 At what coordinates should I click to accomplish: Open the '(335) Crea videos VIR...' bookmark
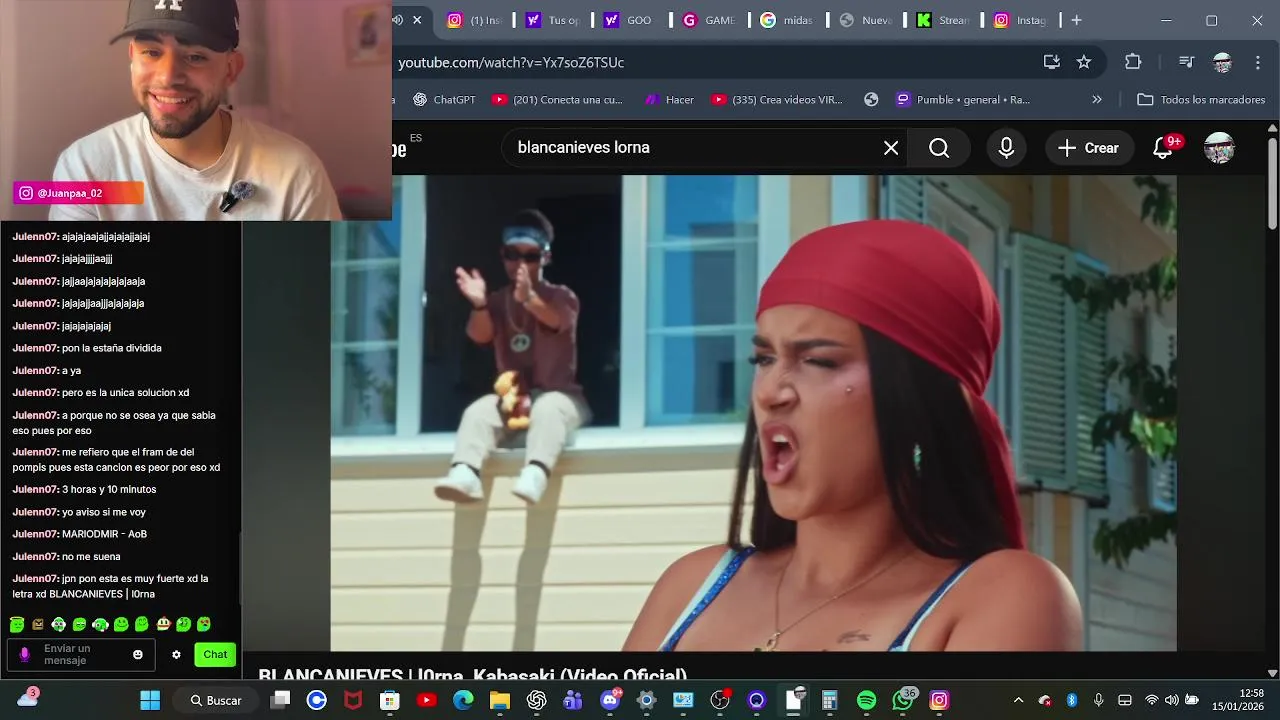pyautogui.click(x=777, y=100)
